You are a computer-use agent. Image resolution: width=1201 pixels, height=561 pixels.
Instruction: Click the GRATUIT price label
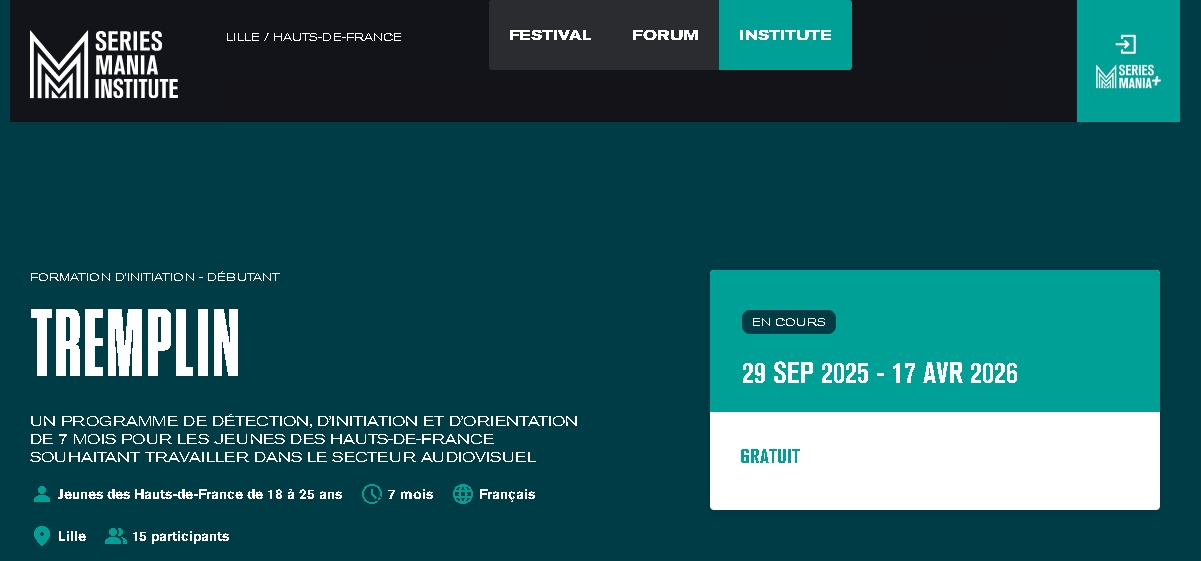[770, 457]
